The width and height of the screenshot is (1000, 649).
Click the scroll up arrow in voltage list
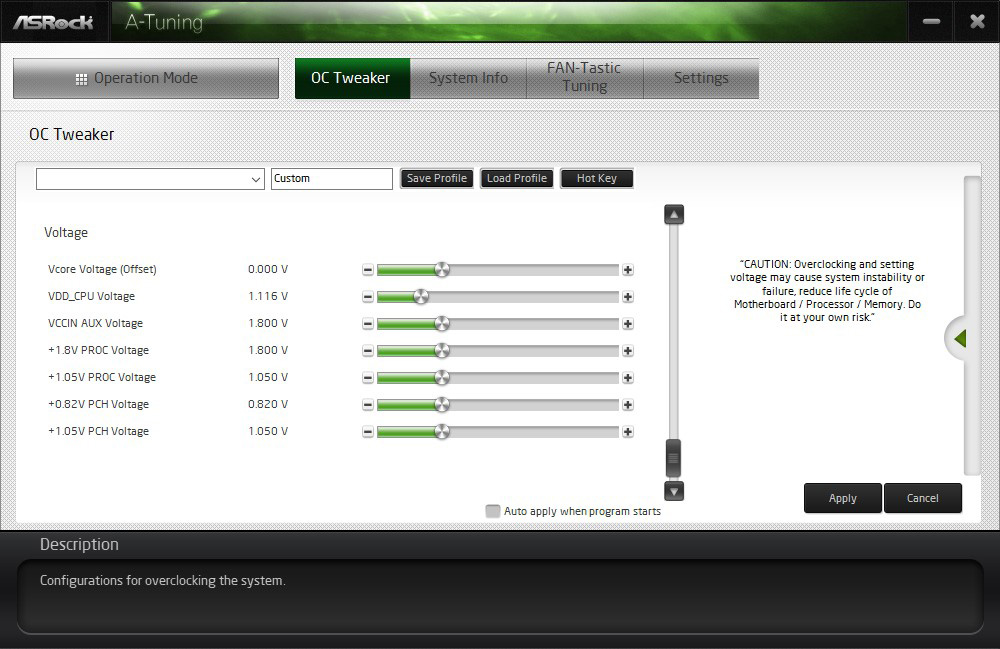(673, 215)
